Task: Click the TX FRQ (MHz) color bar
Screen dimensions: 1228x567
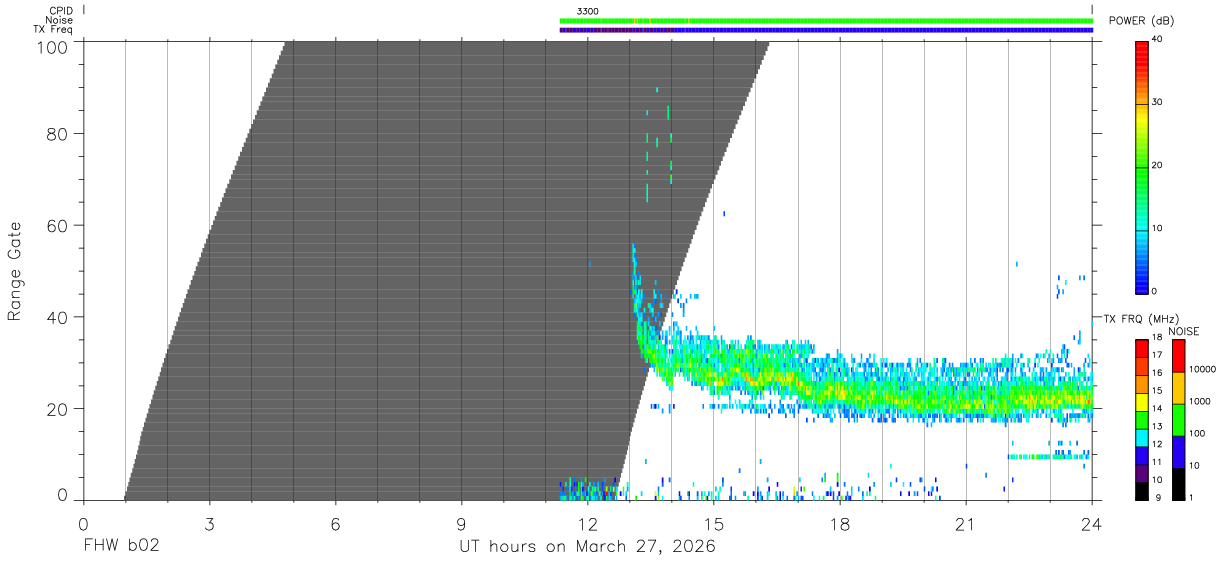Action: [1141, 419]
